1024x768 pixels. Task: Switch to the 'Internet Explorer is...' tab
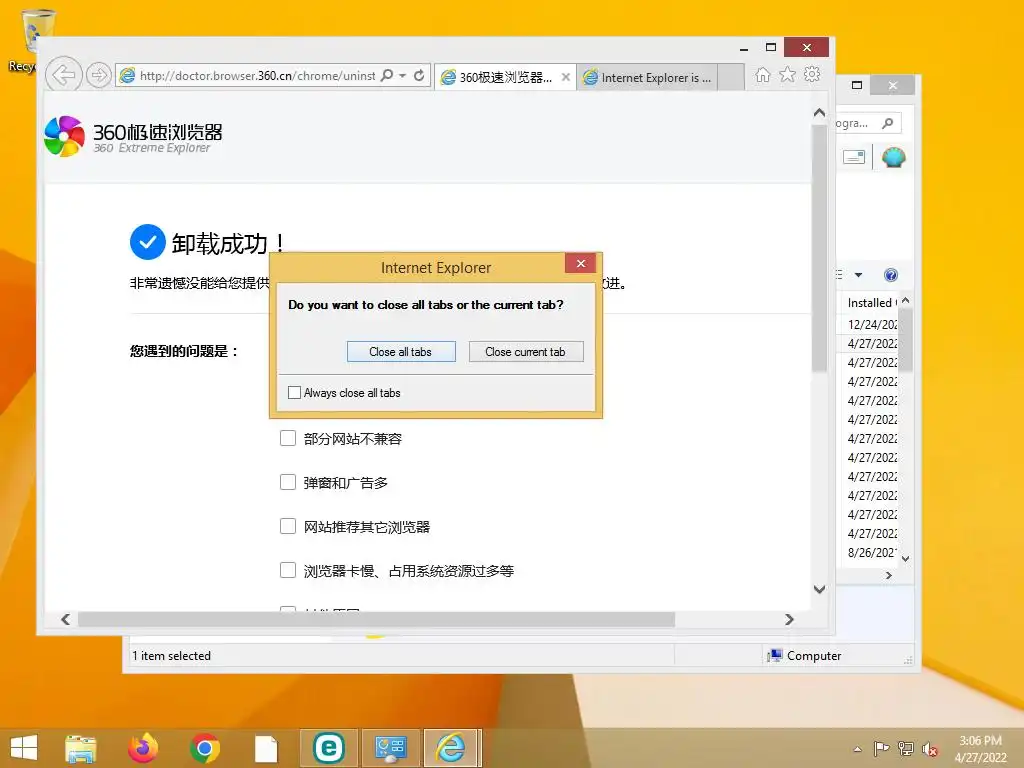(x=648, y=77)
